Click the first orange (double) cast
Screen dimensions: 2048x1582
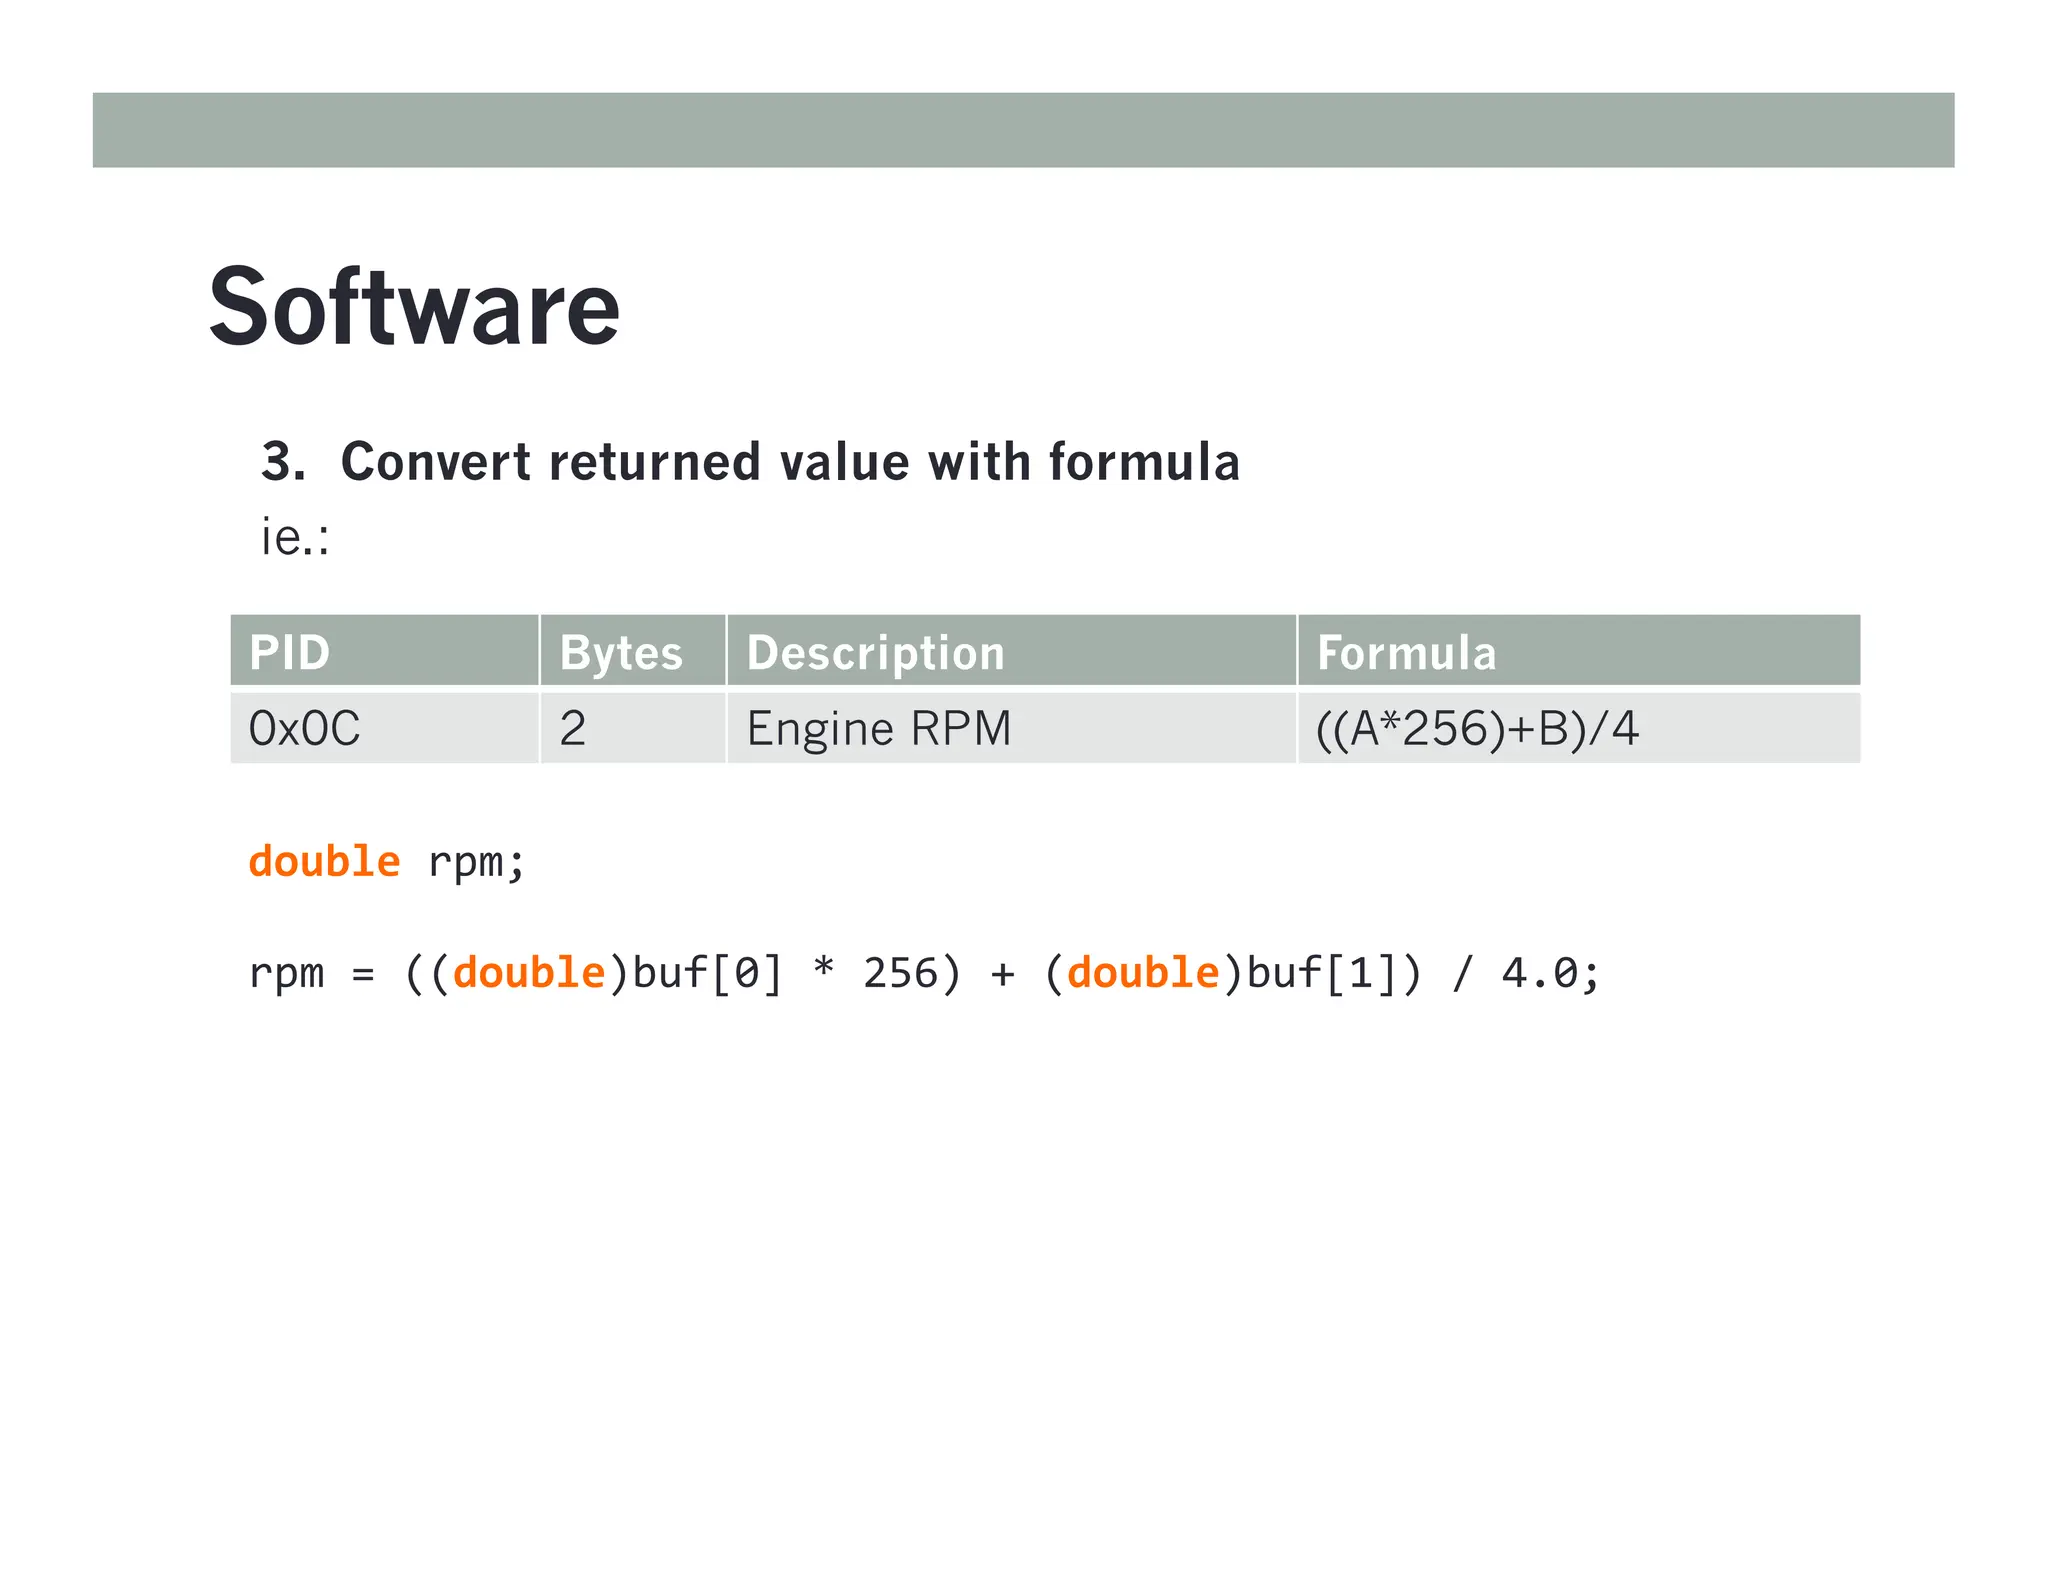[529, 973]
